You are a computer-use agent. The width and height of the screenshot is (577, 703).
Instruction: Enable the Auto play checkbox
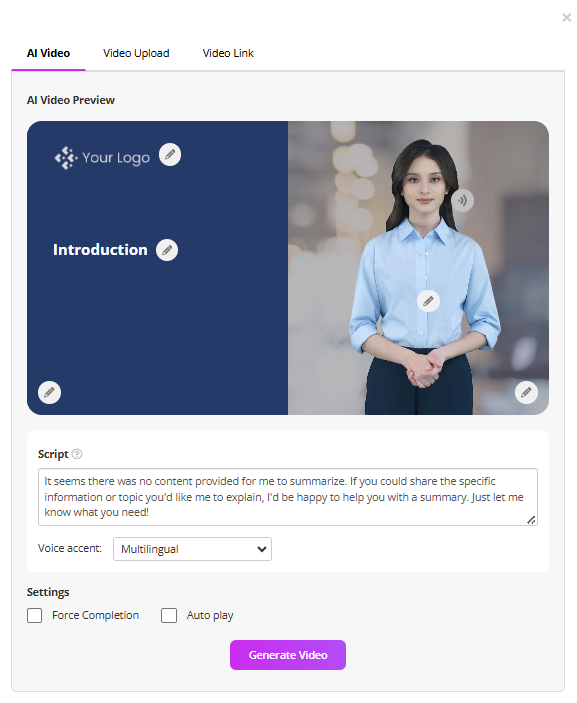click(169, 615)
